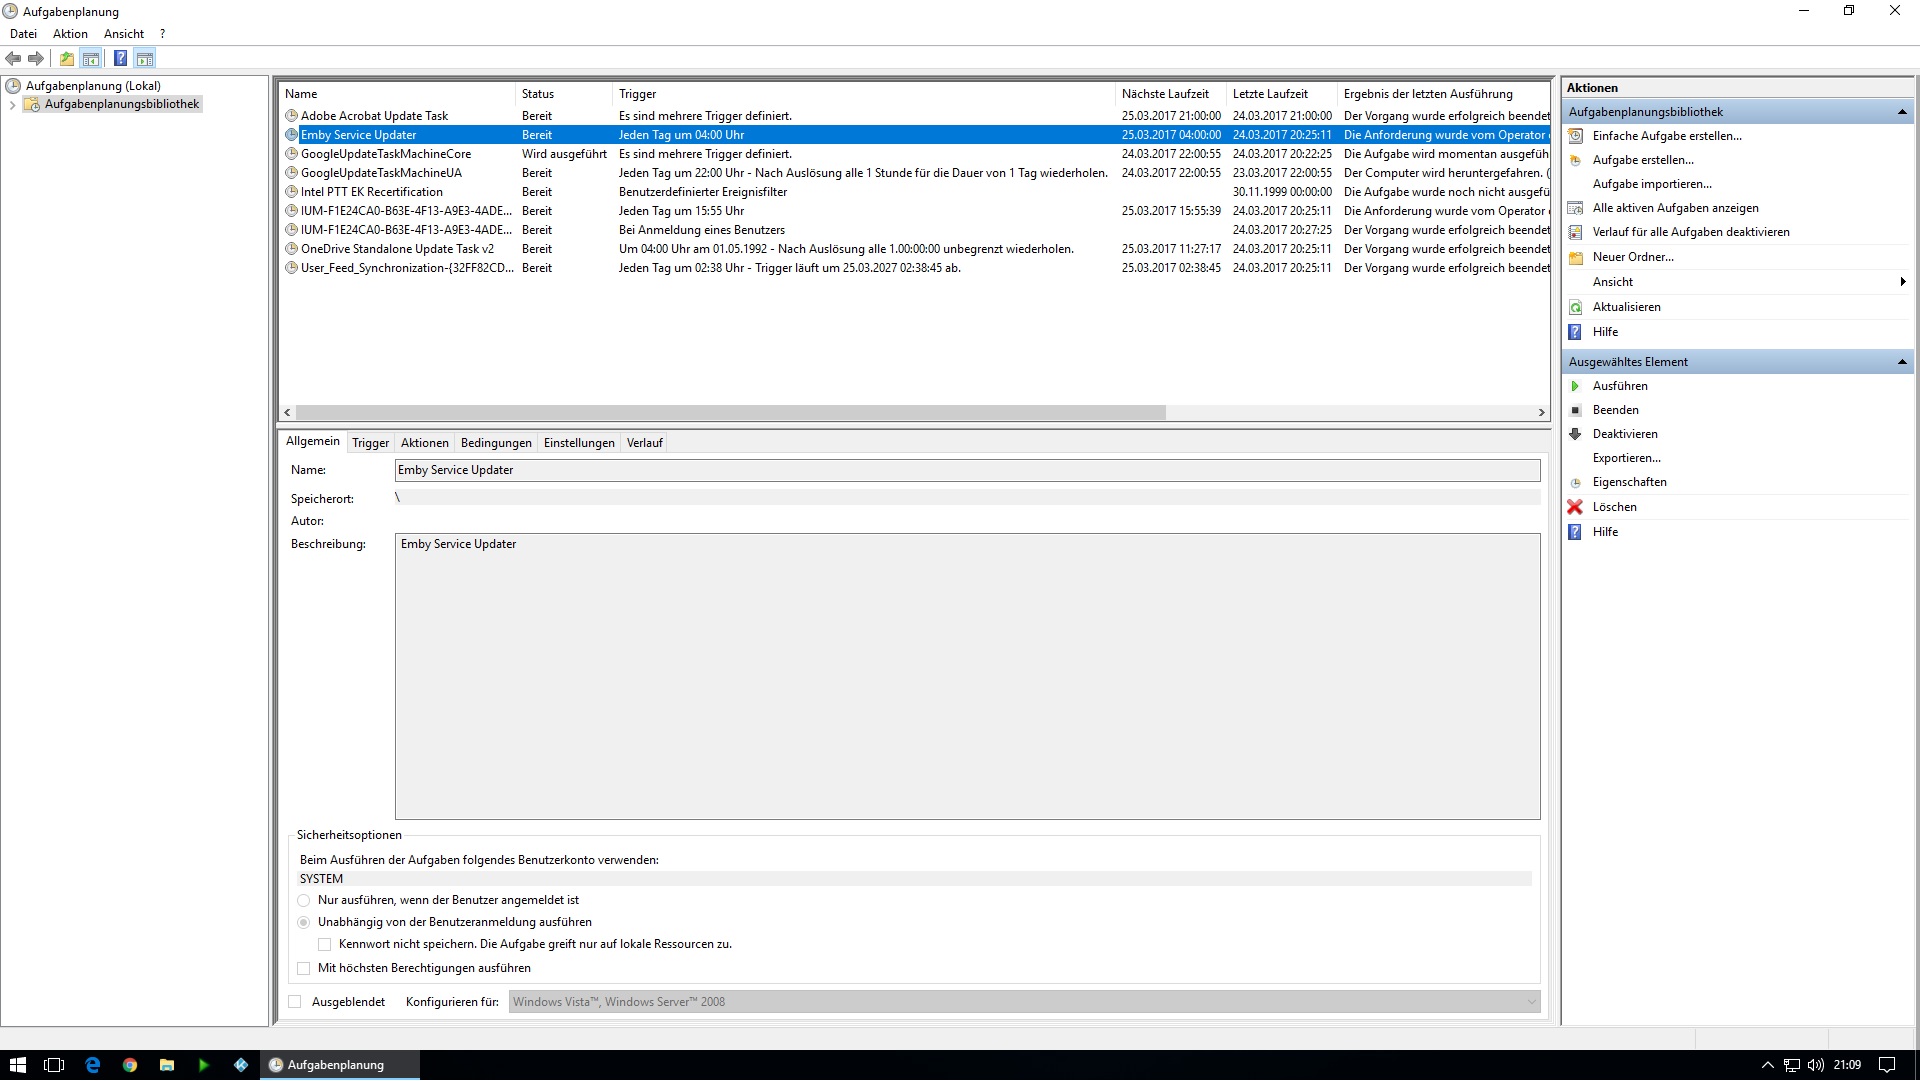
Task: Sort the task list by the Name column
Action: click(397, 94)
